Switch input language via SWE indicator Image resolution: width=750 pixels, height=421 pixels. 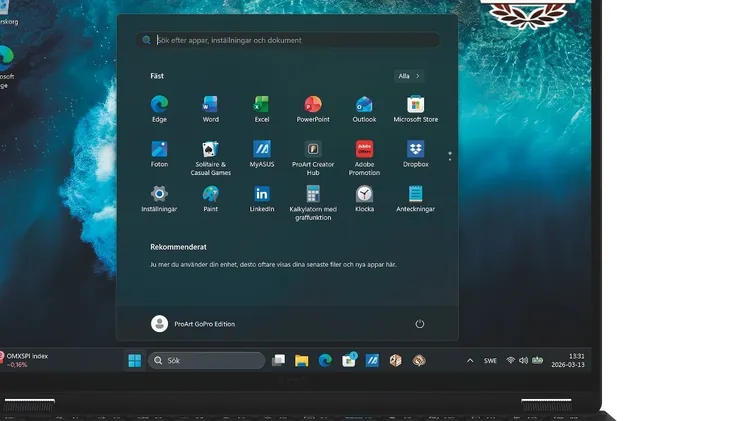(490, 361)
